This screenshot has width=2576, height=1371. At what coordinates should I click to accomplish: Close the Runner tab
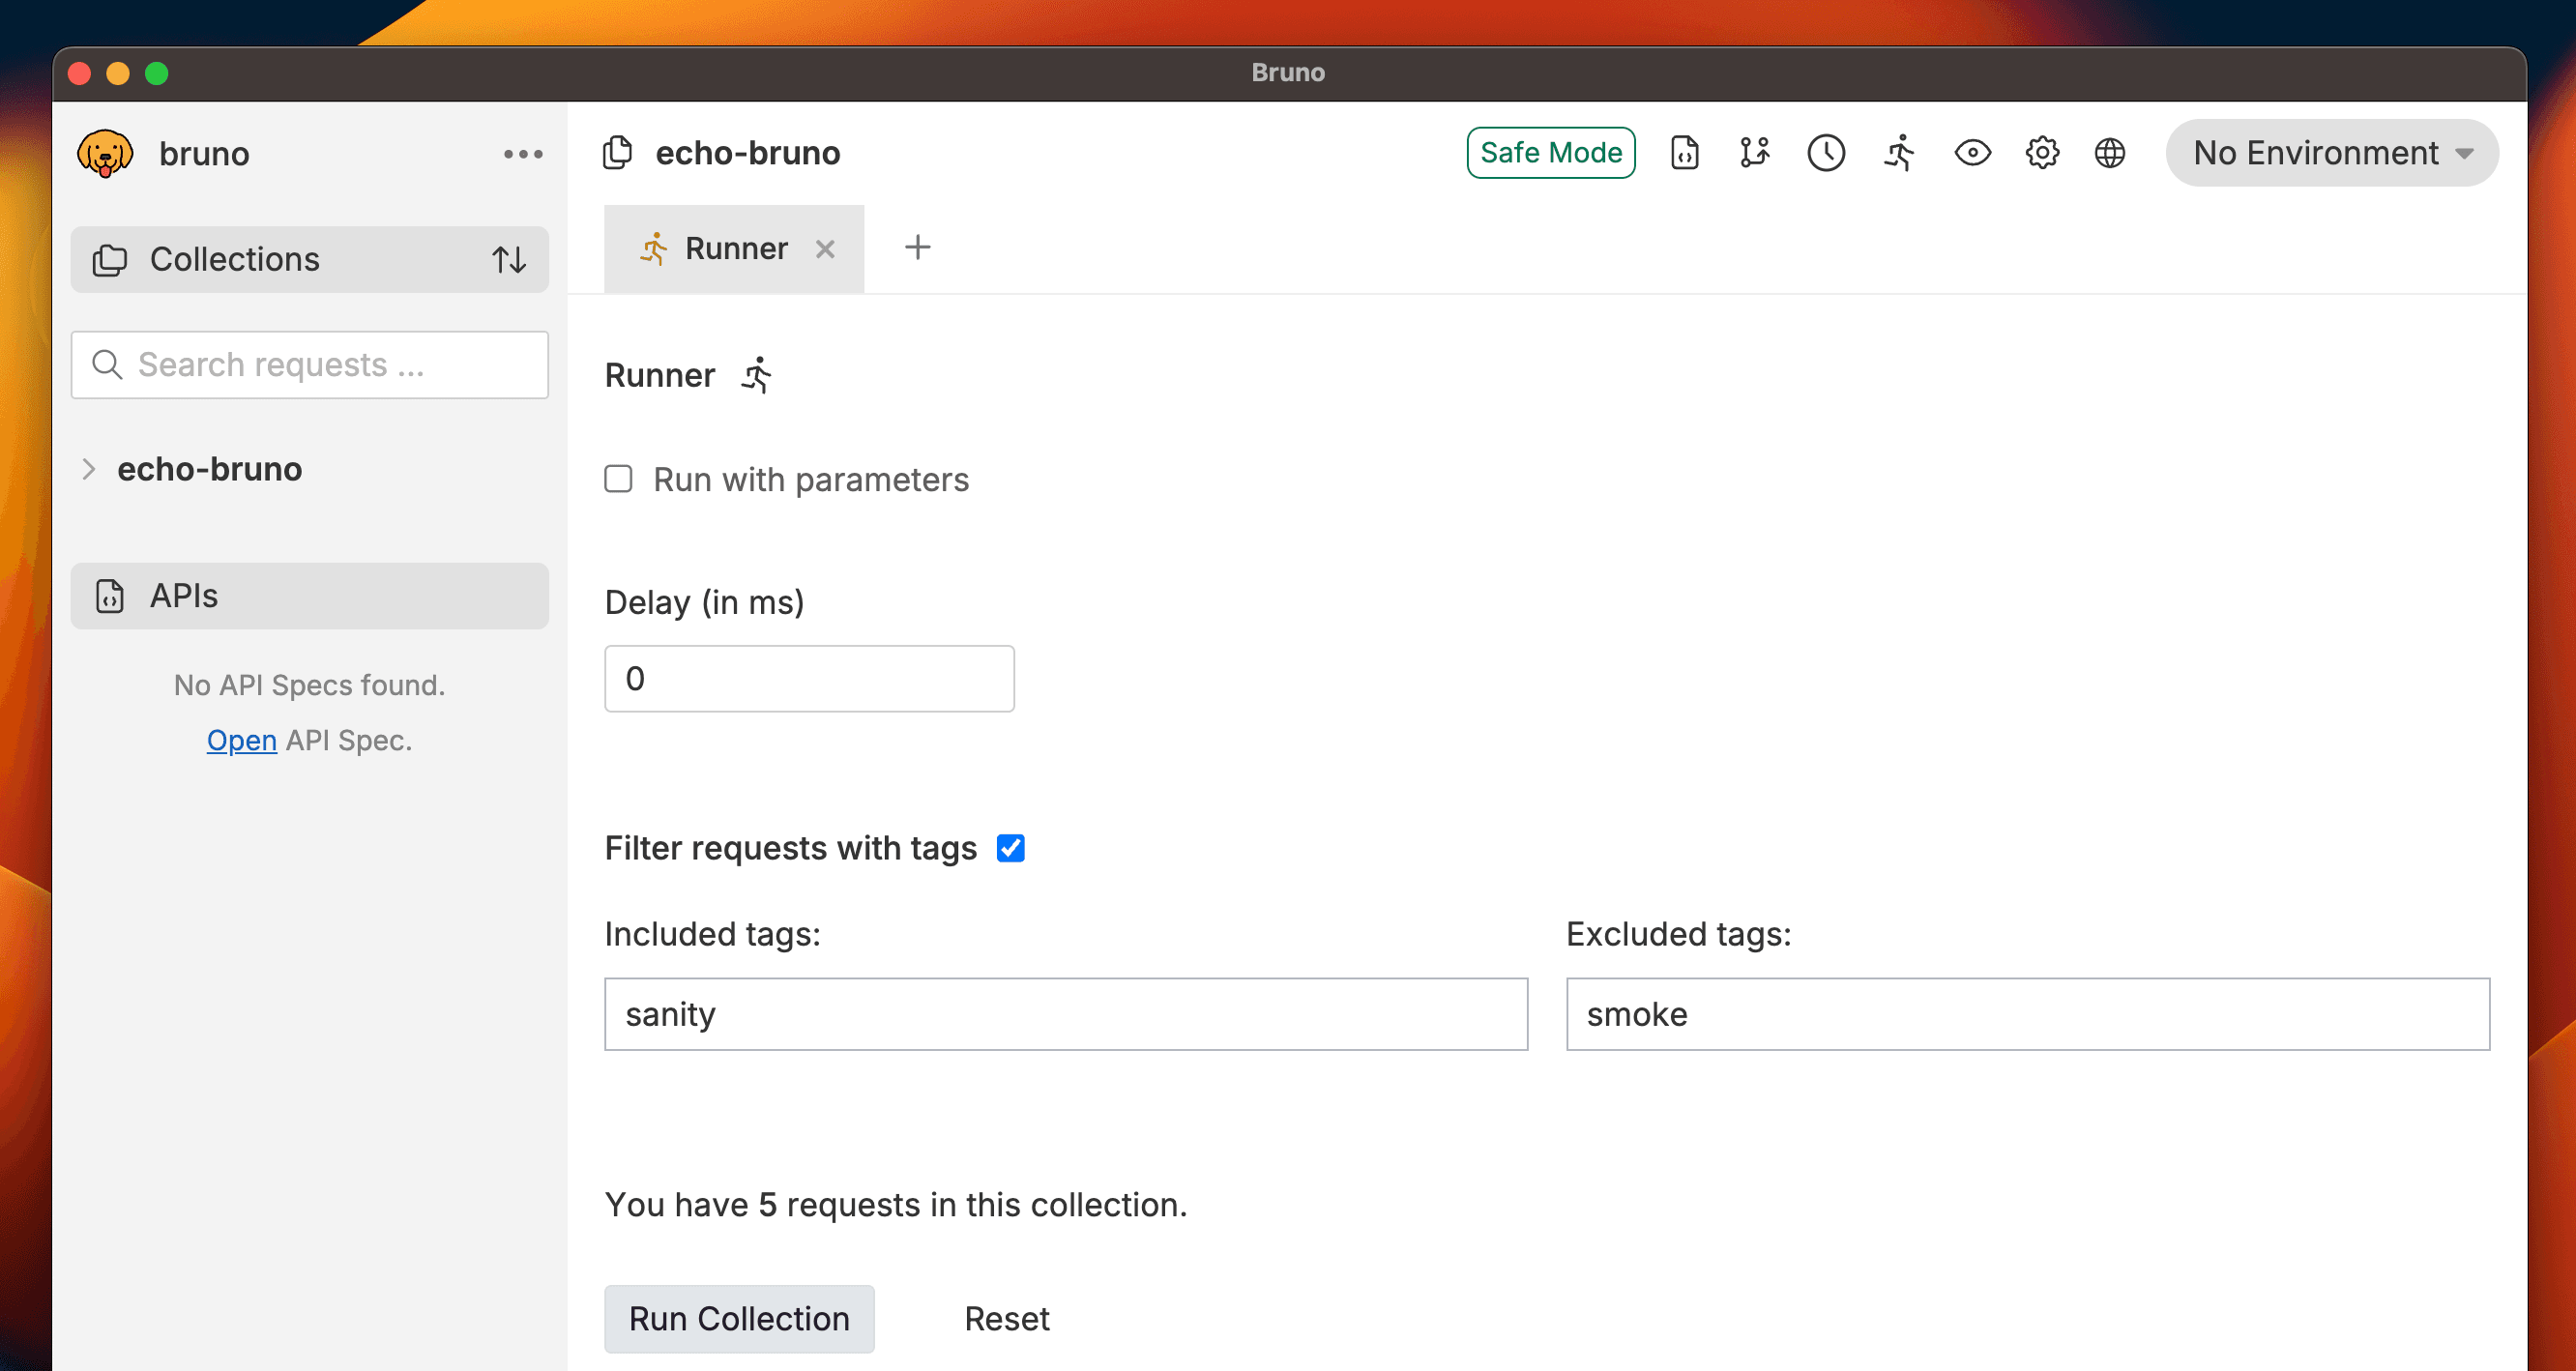point(825,249)
